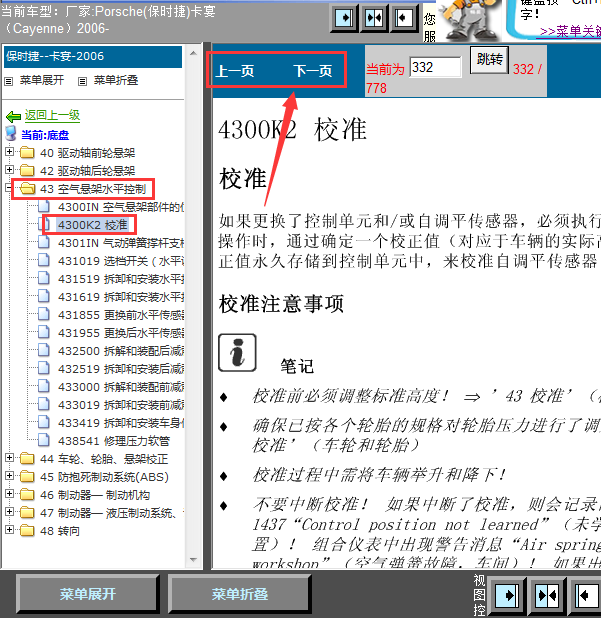Open 431855 更换前水平传感器 item

pos(121,315)
